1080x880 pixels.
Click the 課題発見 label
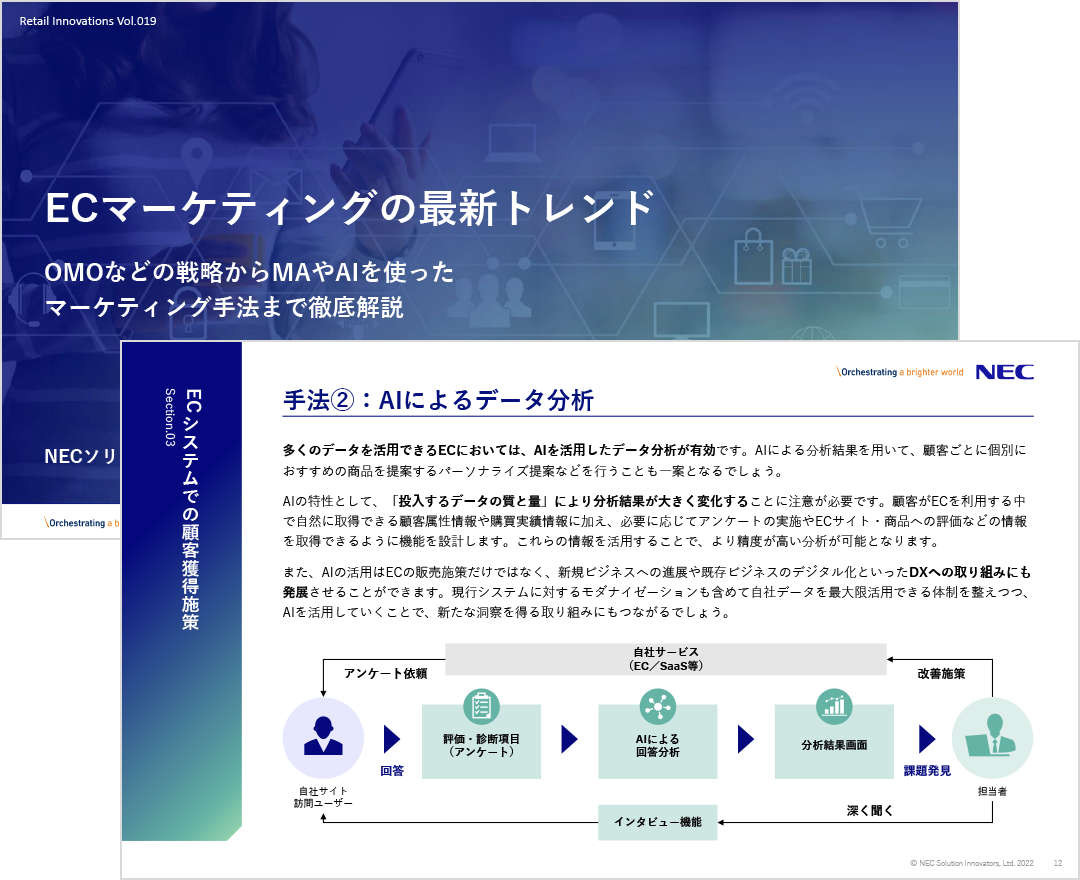tap(927, 771)
